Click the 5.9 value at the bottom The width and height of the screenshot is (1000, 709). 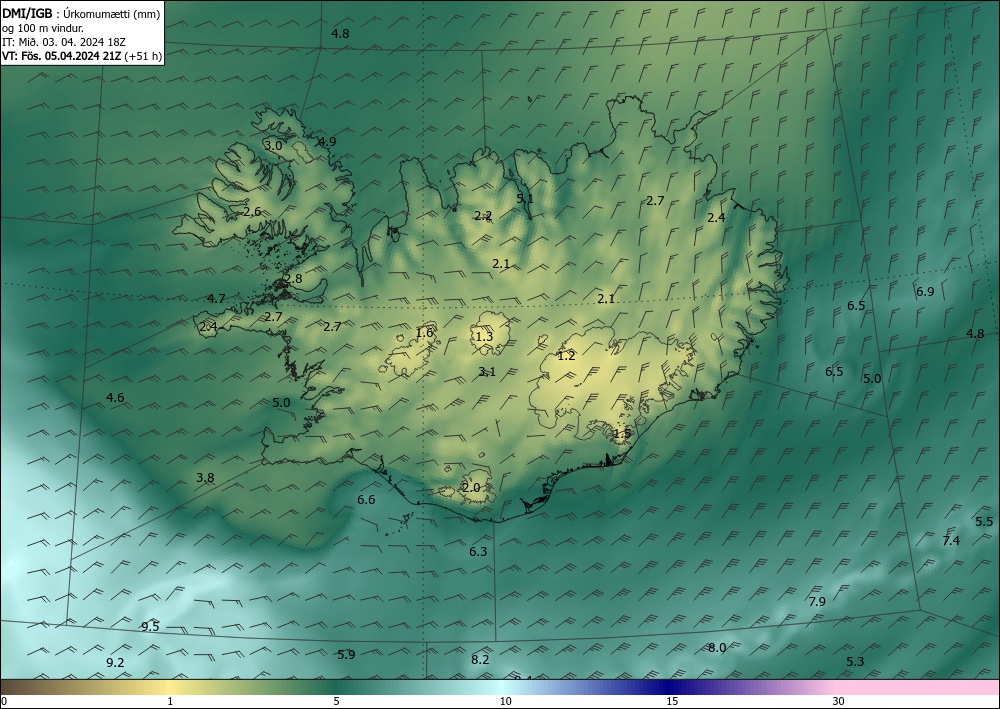point(346,655)
